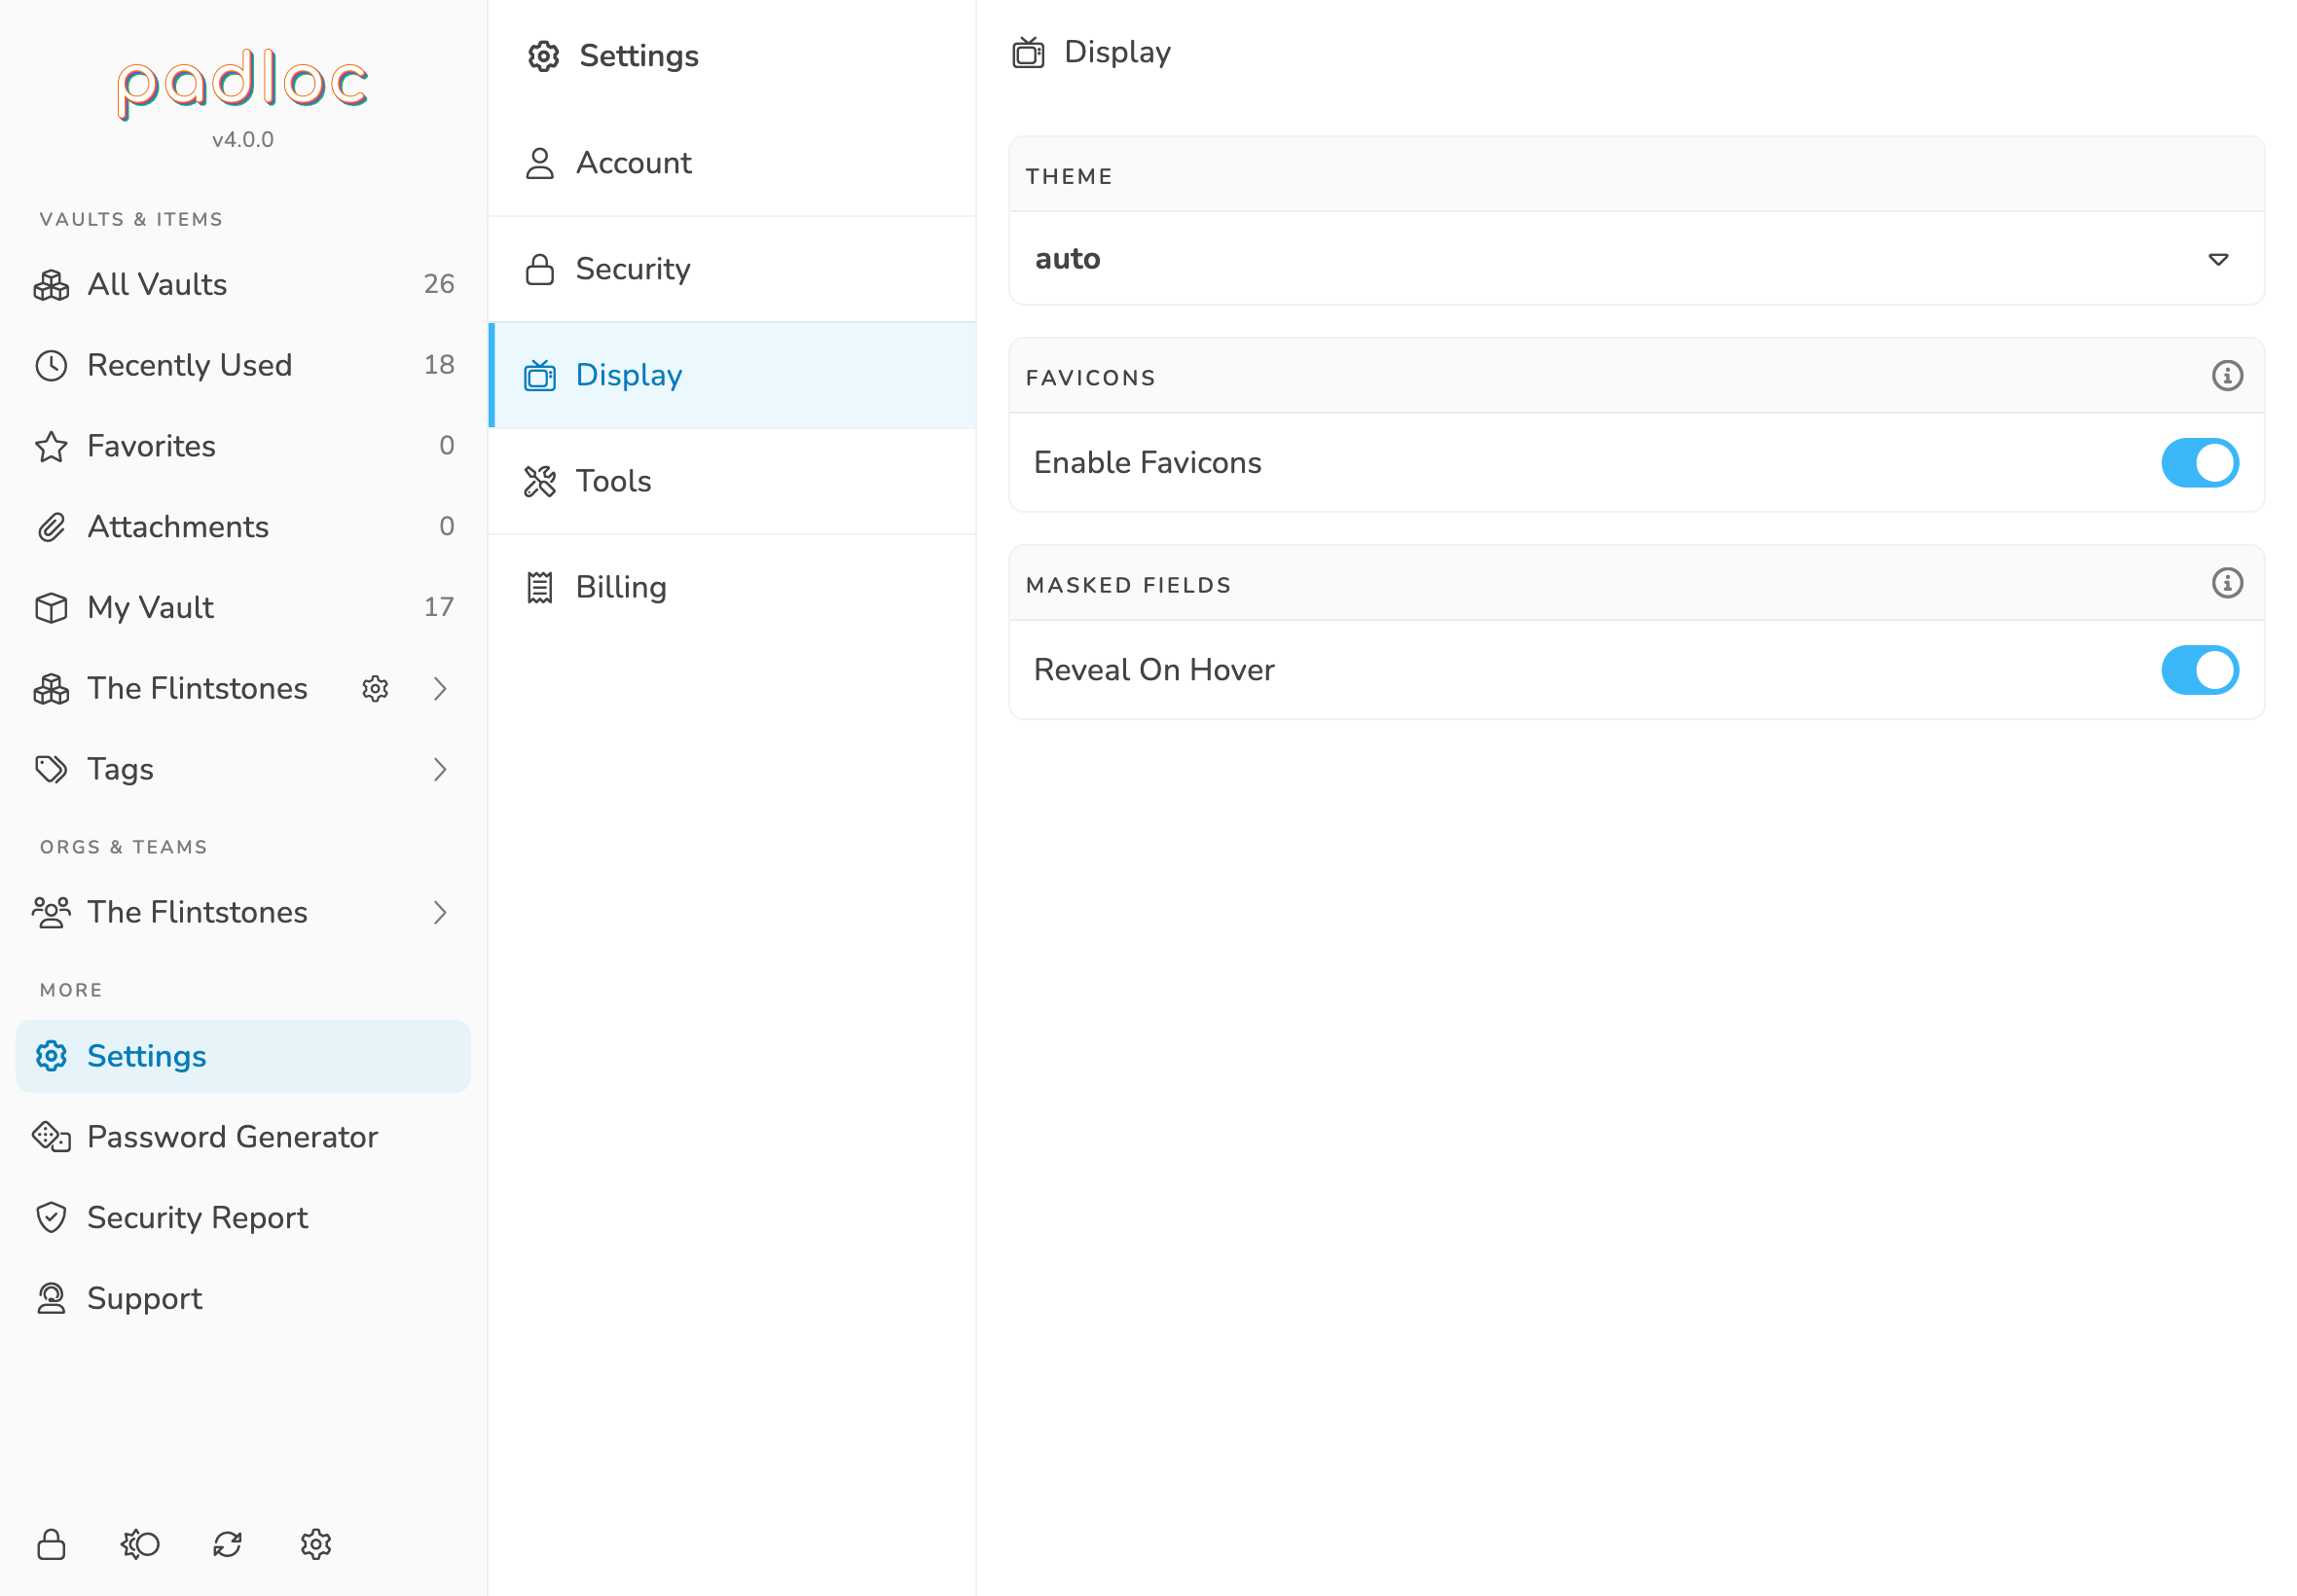Click the Account person icon

540,163
